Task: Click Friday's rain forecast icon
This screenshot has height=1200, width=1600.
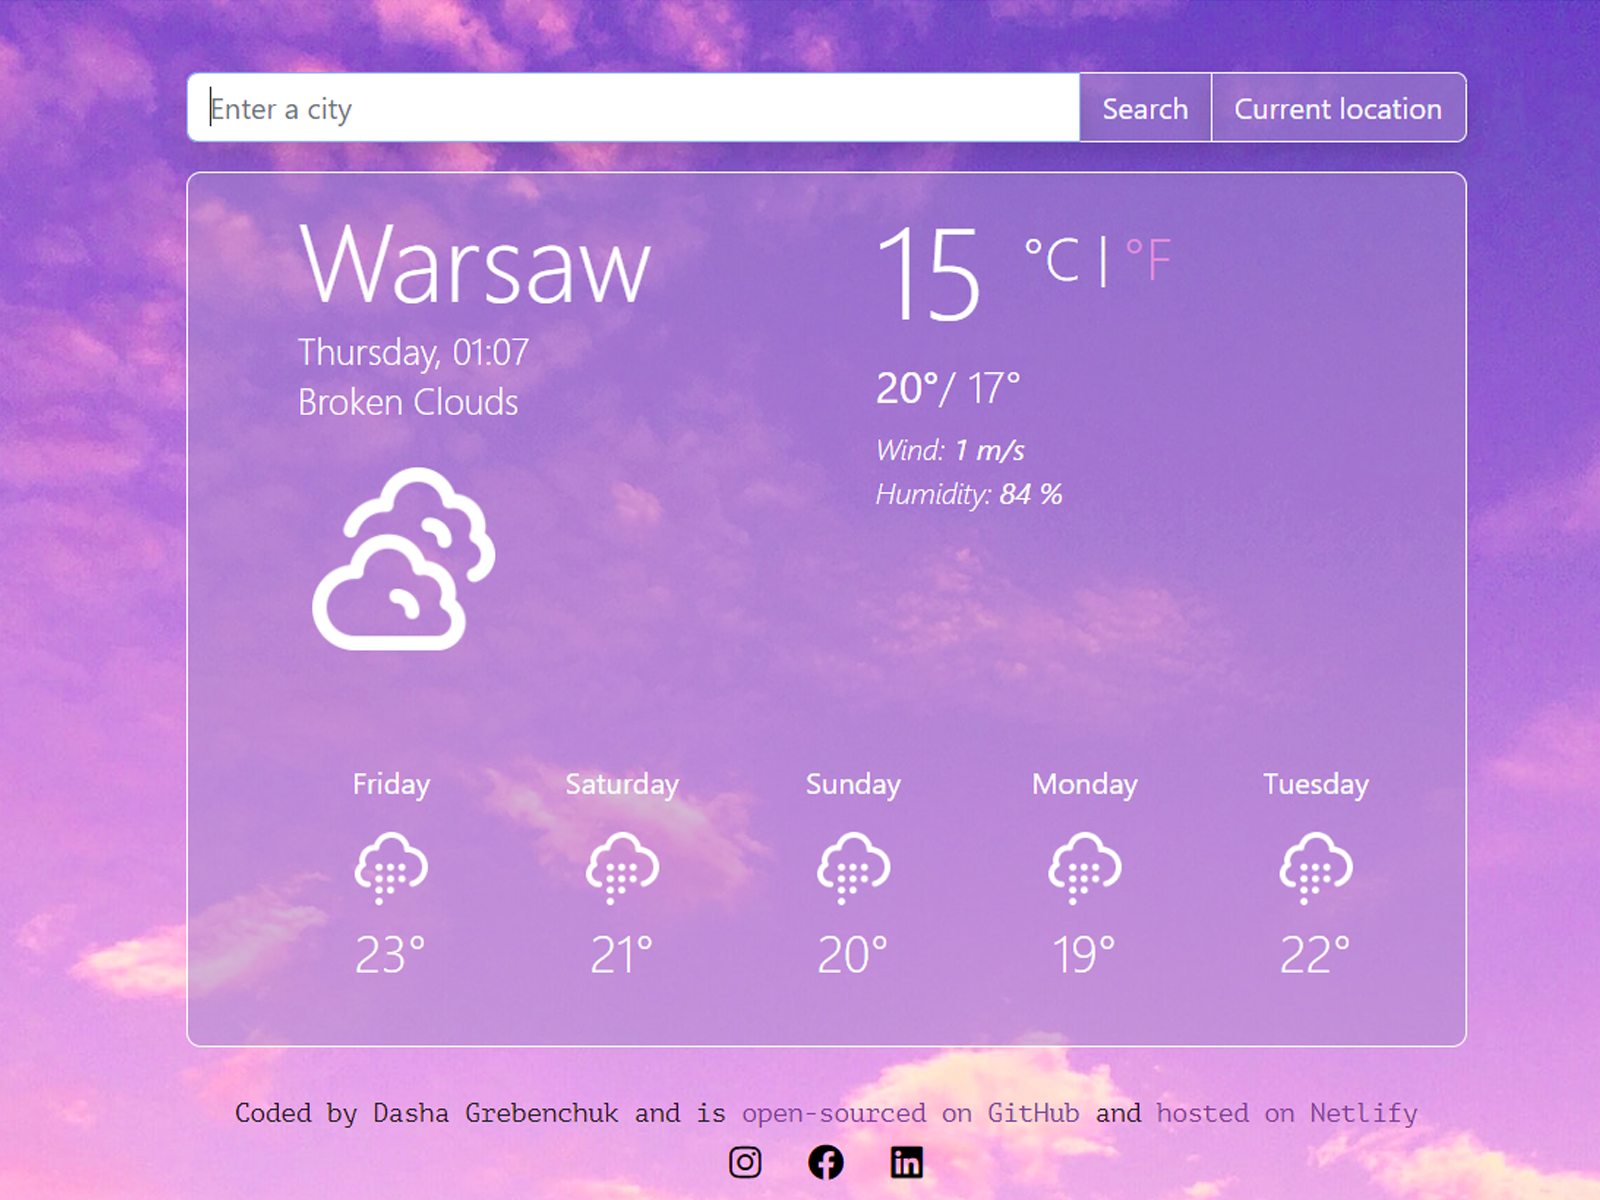Action: click(x=391, y=868)
